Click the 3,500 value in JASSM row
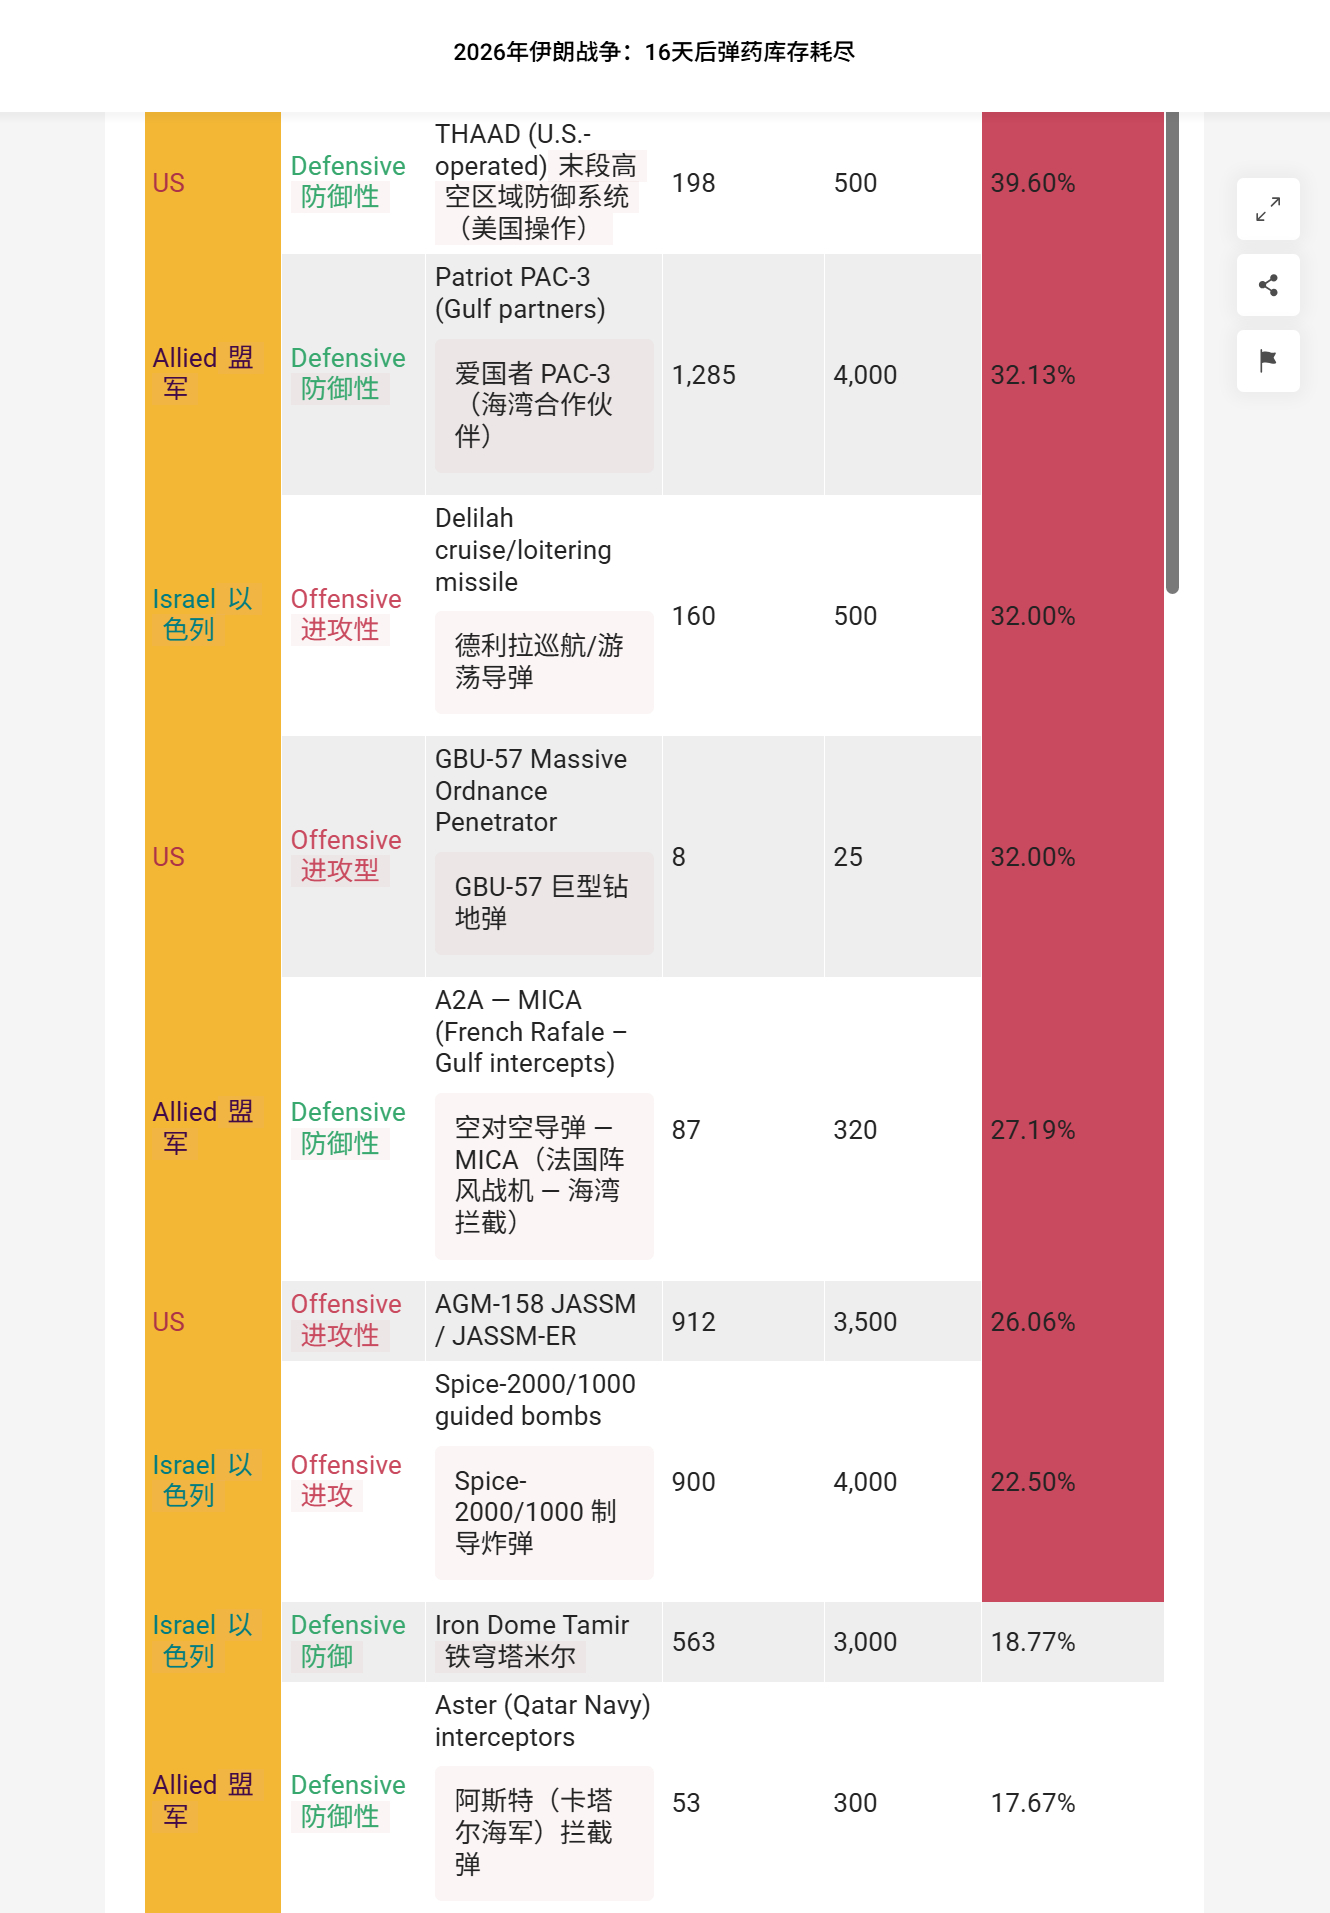 click(x=866, y=1322)
